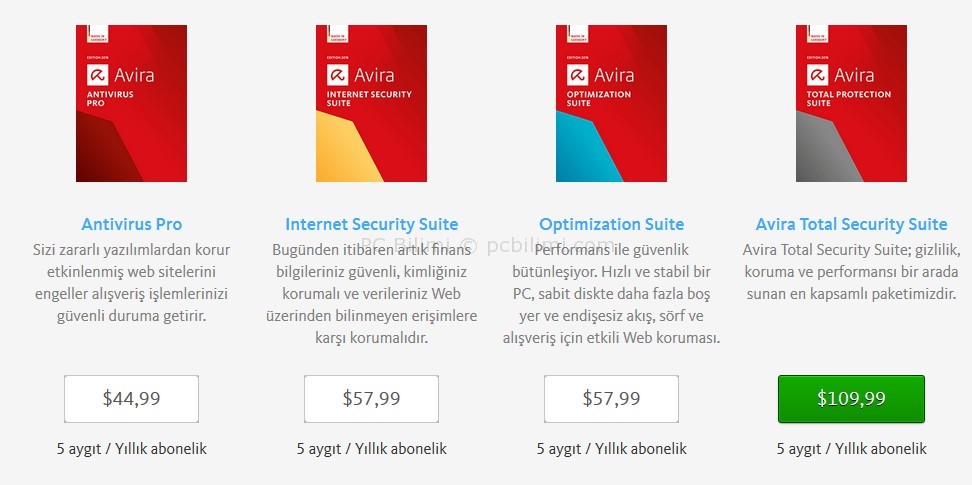The width and height of the screenshot is (972, 485).
Task: Open the Antivirus Pro title link
Action: [132, 224]
